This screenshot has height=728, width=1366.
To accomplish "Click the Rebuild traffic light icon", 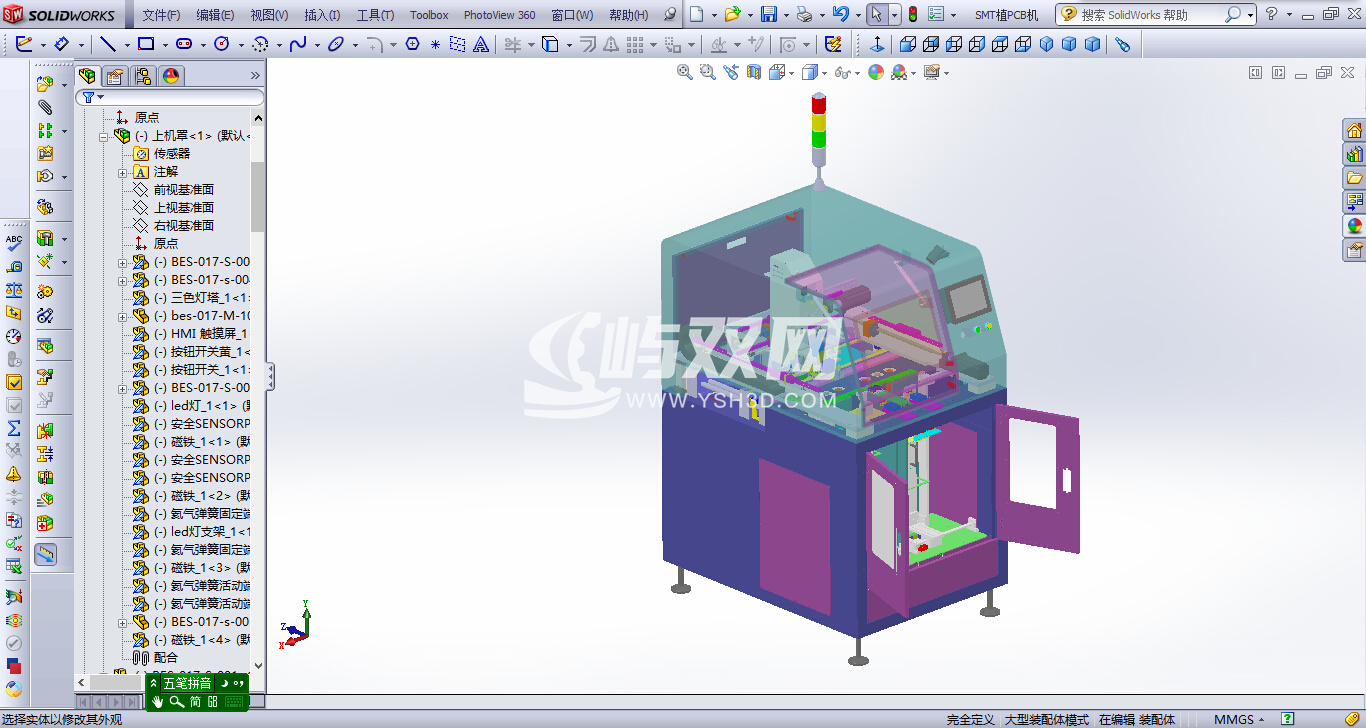I will (913, 14).
